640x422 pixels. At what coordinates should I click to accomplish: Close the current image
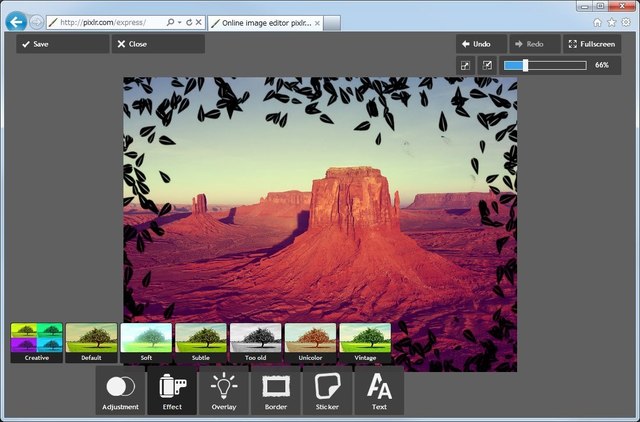(158, 44)
